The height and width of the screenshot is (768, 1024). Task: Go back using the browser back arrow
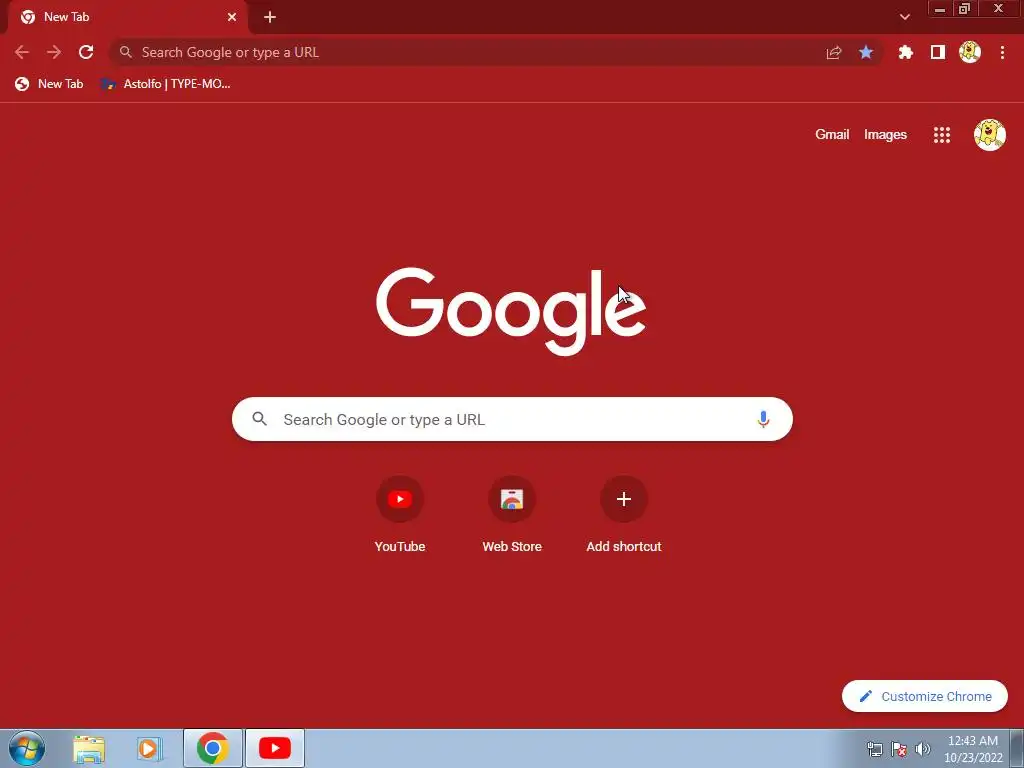22,52
